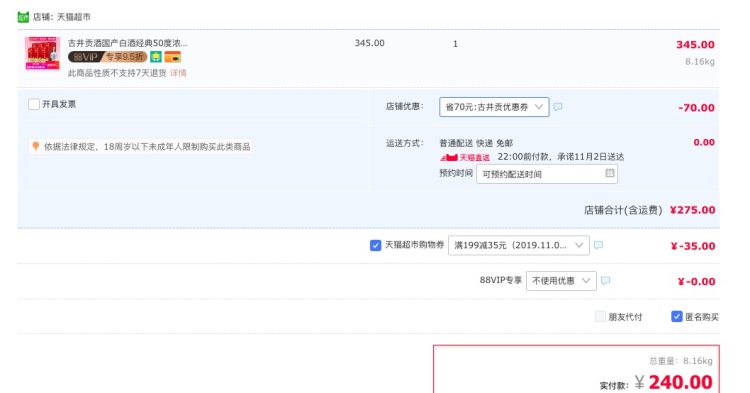Click the 22:00前付款 delivery promise text

(561, 157)
